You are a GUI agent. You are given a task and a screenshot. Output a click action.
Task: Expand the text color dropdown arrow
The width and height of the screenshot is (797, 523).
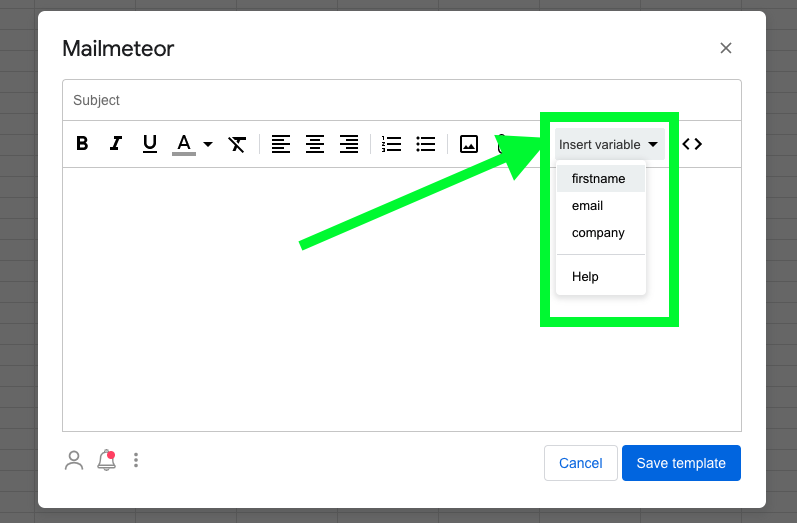point(208,144)
